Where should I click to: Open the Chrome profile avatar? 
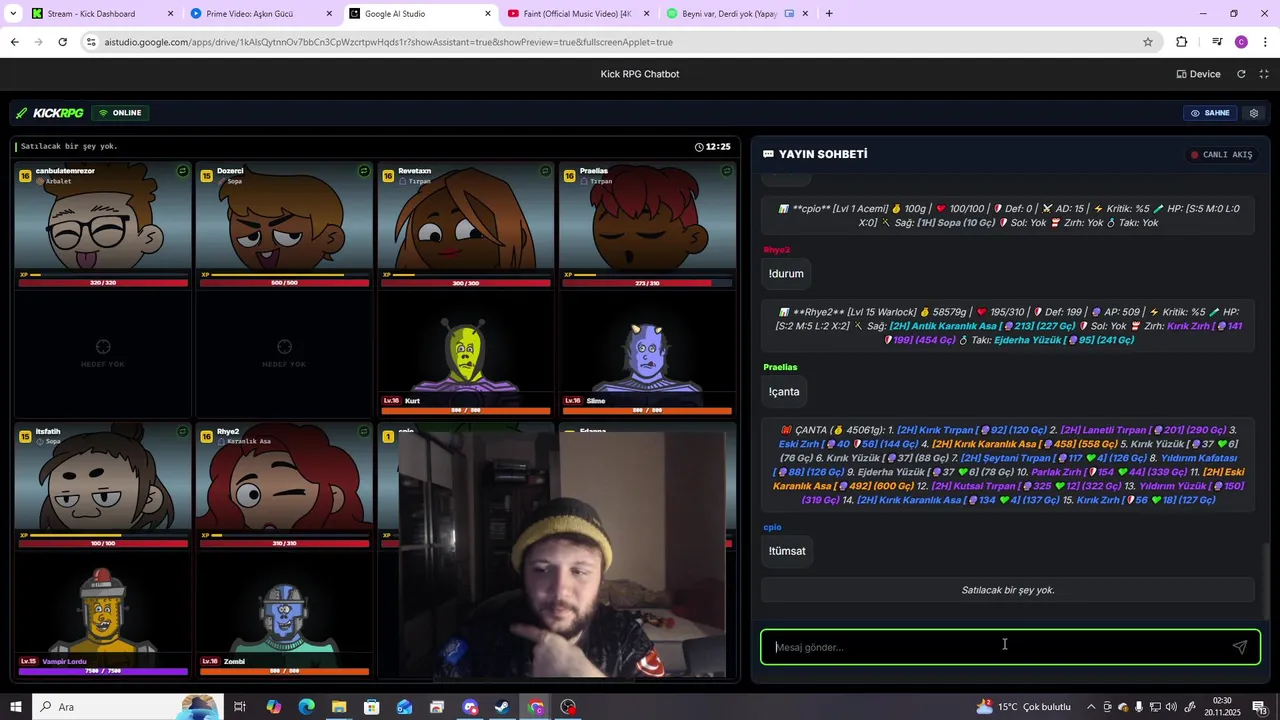(1241, 42)
